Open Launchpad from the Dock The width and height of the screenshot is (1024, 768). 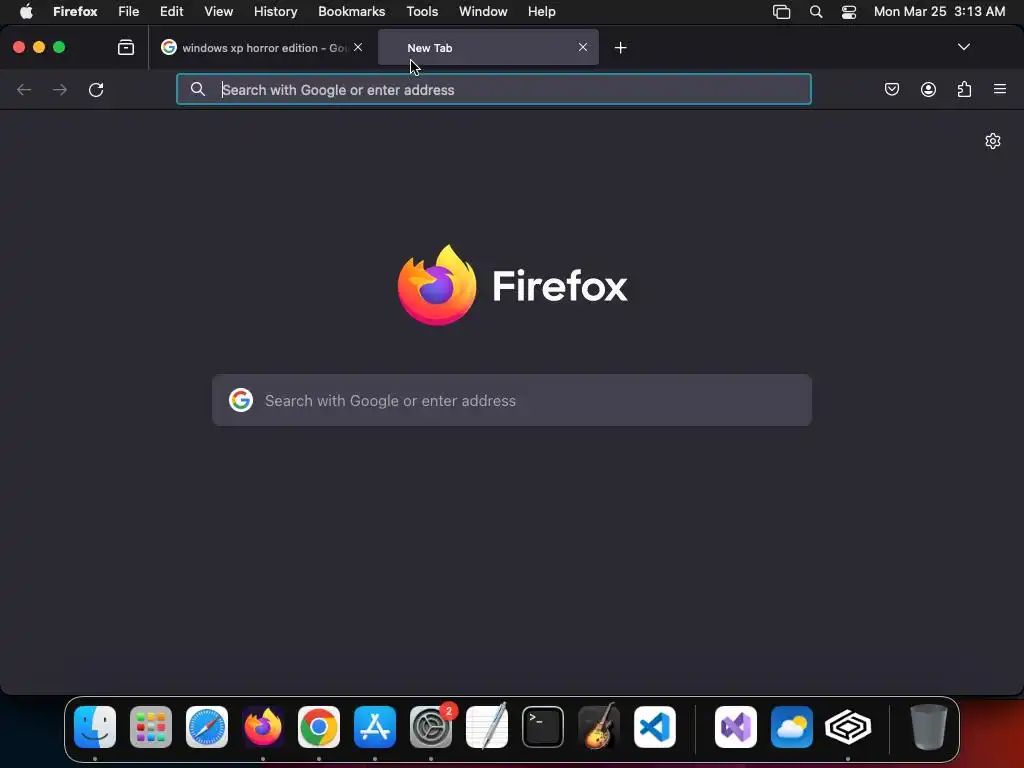(151, 727)
